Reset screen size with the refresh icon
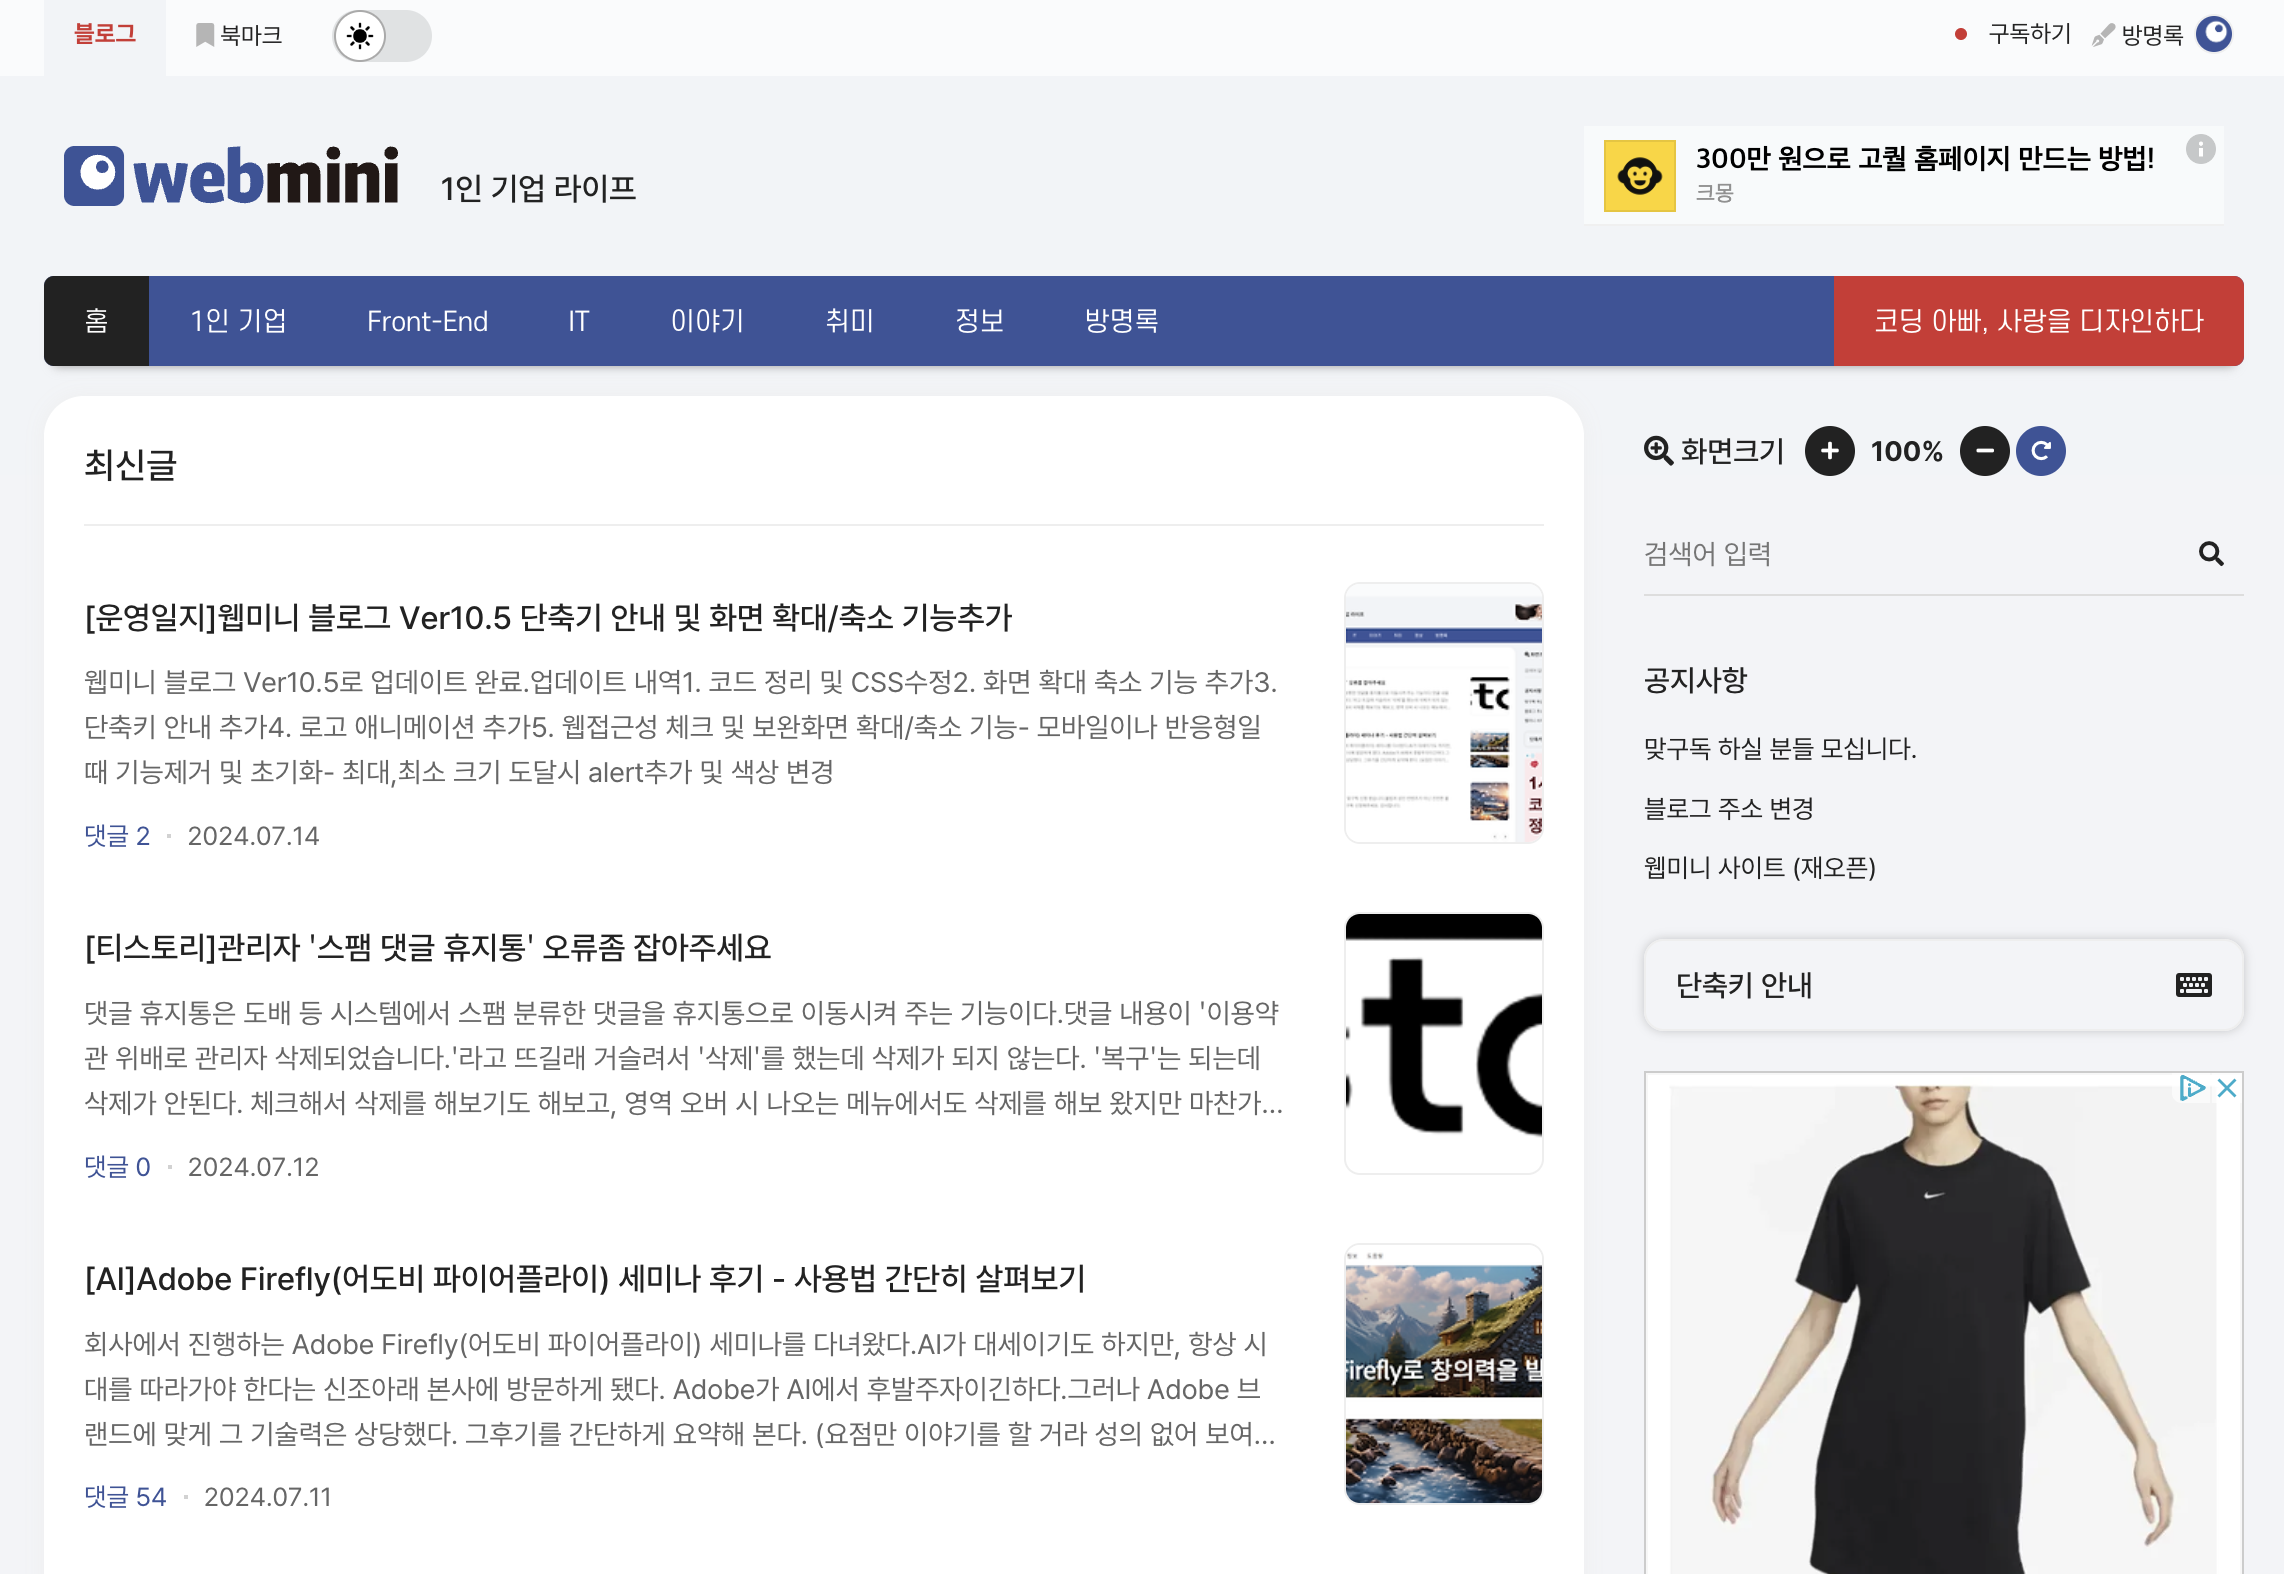The image size is (2284, 1574). point(2040,452)
